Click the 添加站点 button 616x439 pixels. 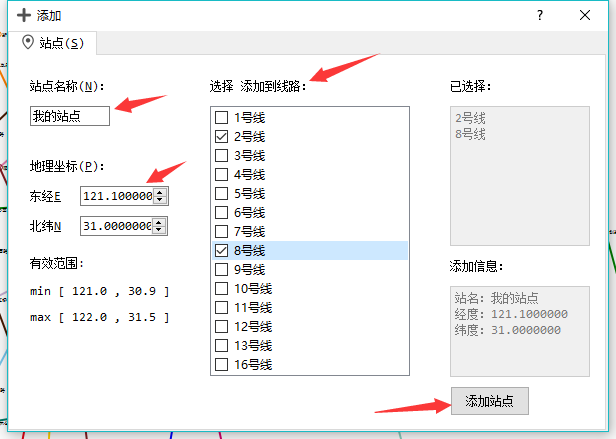[x=490, y=401]
